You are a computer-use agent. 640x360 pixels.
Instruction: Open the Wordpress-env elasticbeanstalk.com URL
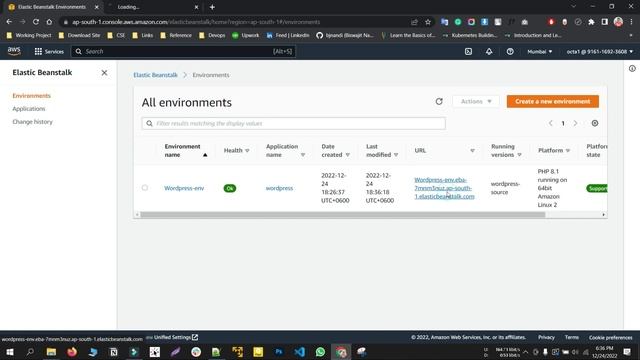point(444,188)
